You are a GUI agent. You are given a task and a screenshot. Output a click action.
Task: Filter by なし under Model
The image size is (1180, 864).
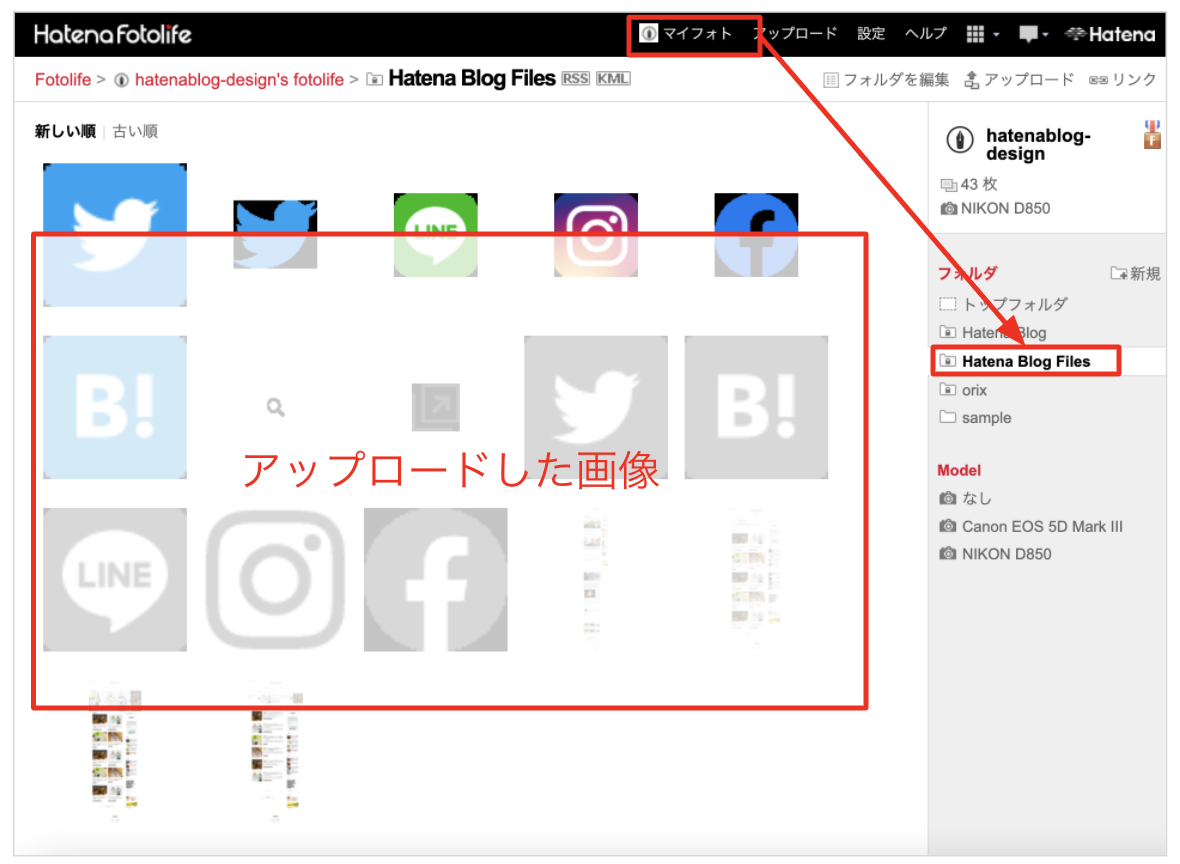click(966, 498)
